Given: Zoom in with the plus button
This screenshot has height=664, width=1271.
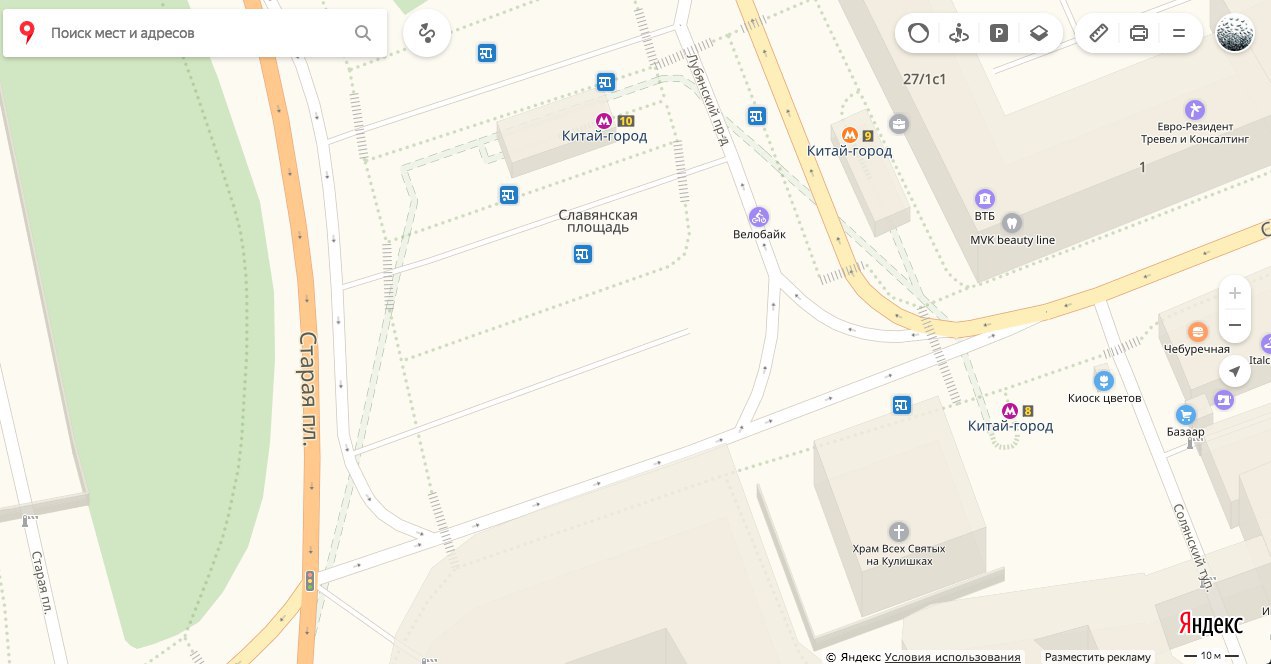Looking at the screenshot, I should (x=1235, y=293).
